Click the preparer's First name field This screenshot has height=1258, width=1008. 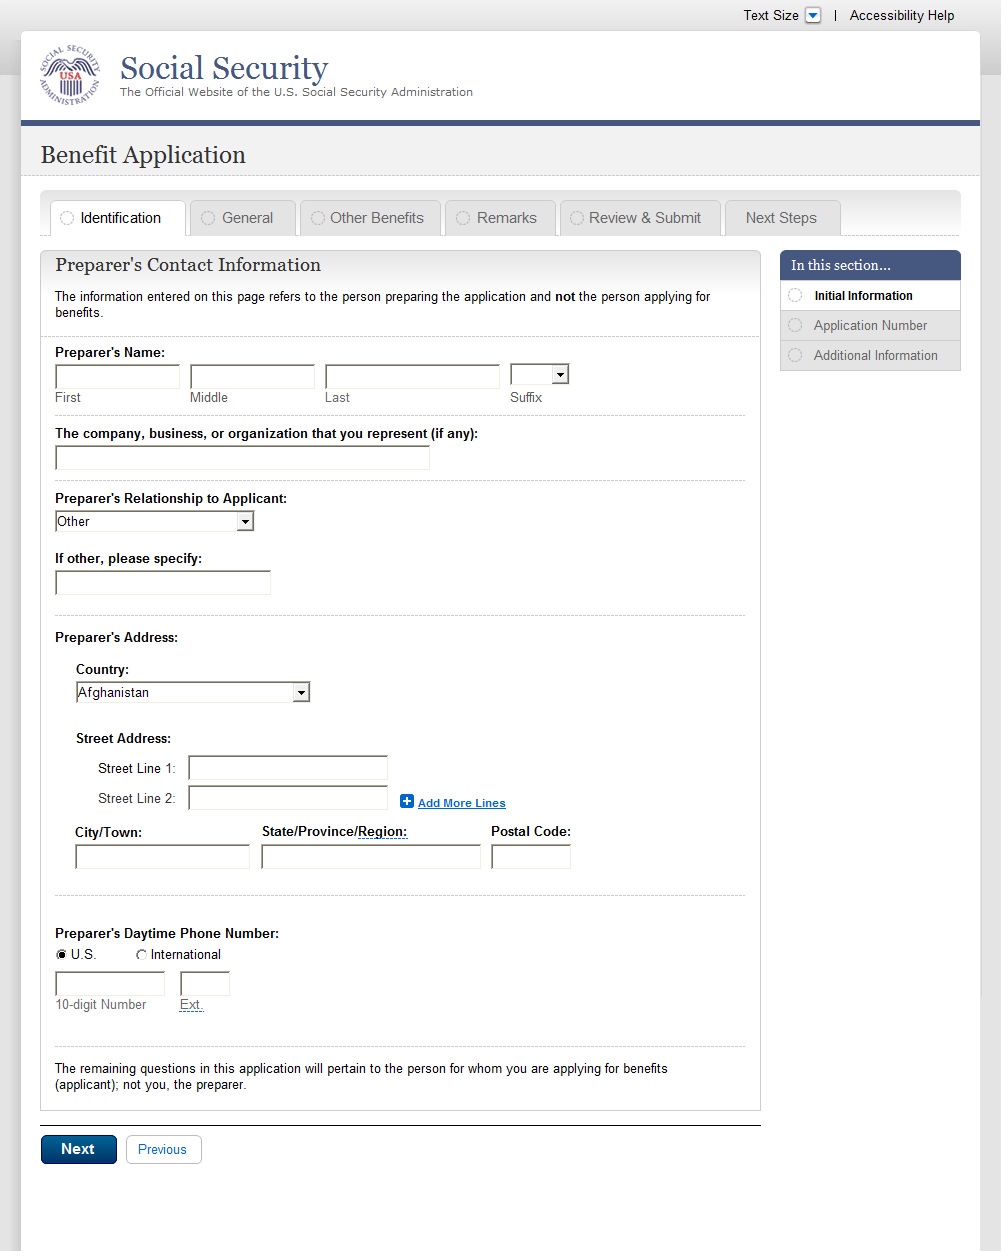pyautogui.click(x=118, y=377)
